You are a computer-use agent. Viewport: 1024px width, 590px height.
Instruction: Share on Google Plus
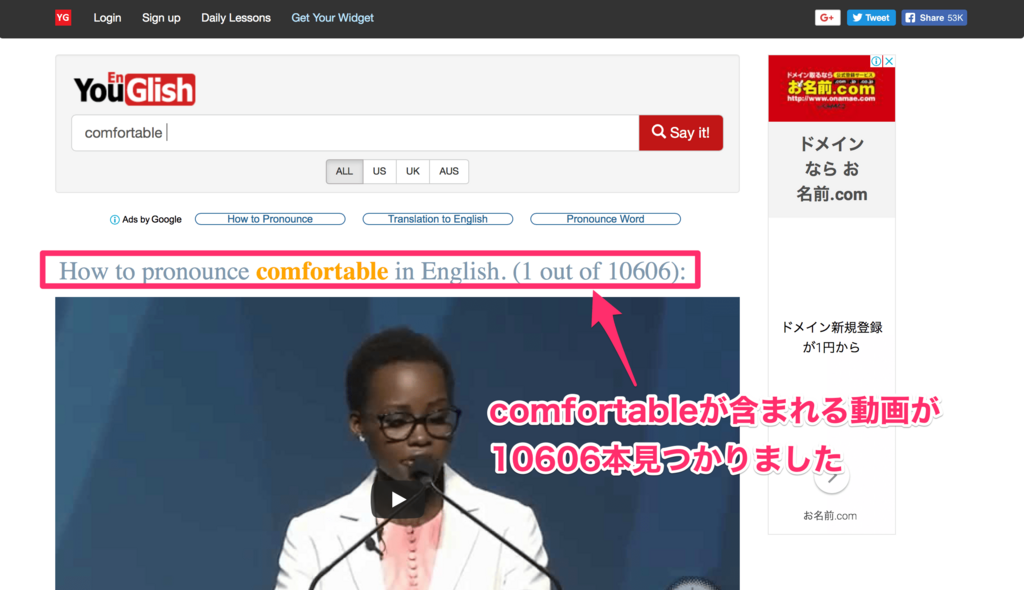click(x=827, y=18)
